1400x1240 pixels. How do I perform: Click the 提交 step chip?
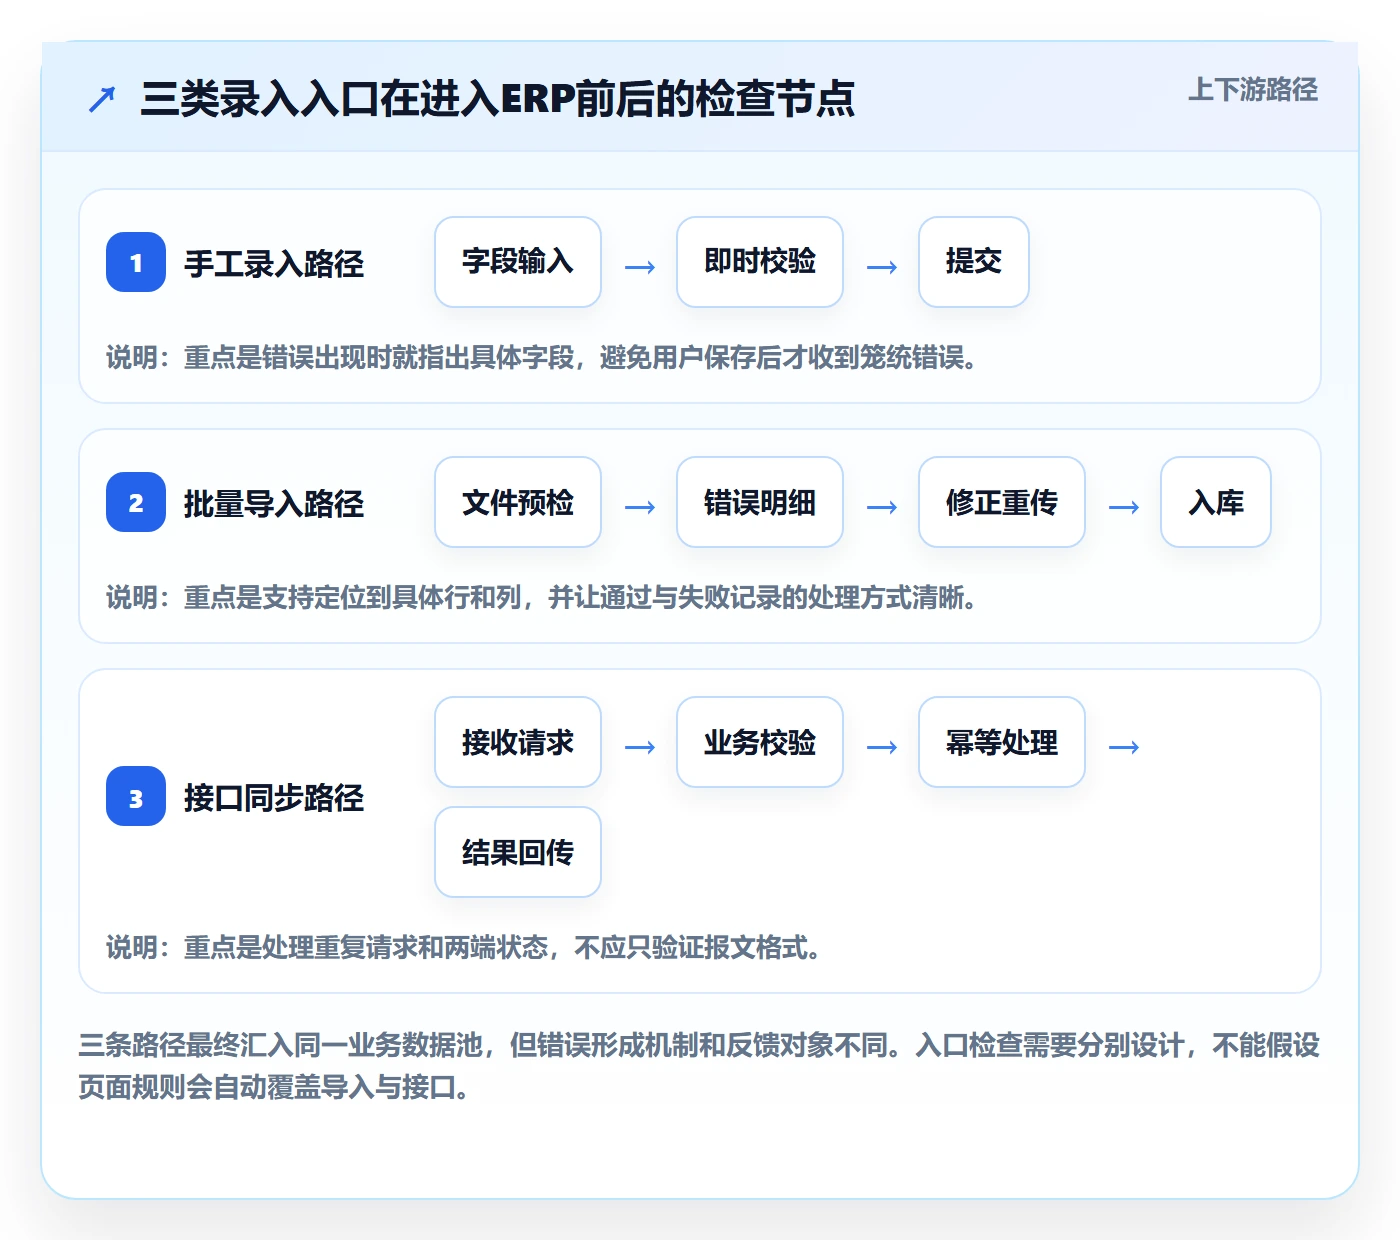(974, 262)
